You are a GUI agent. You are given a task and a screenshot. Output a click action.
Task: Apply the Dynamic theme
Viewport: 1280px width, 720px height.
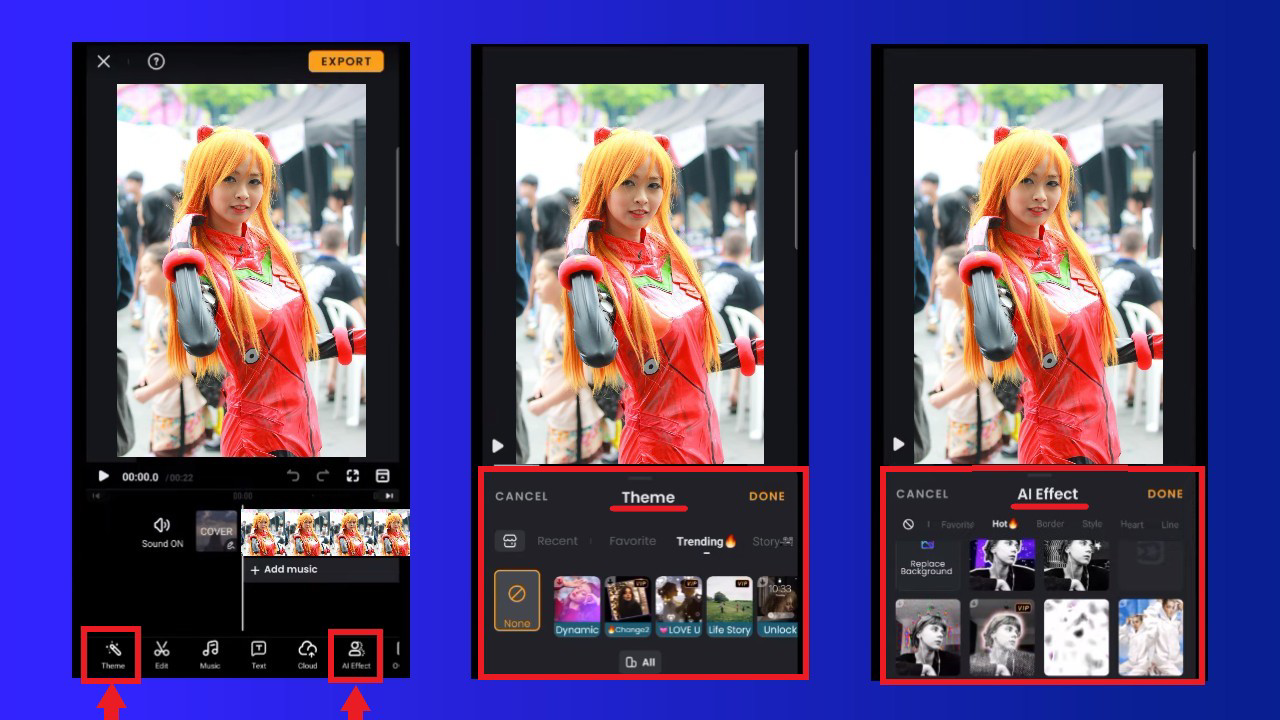pyautogui.click(x=577, y=606)
